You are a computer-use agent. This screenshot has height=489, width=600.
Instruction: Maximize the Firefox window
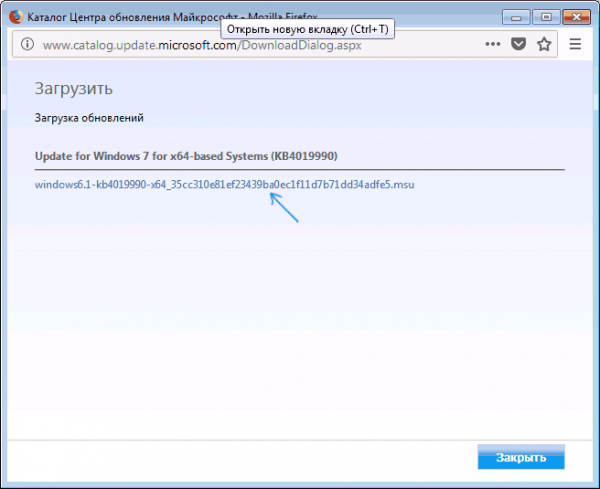coord(546,18)
